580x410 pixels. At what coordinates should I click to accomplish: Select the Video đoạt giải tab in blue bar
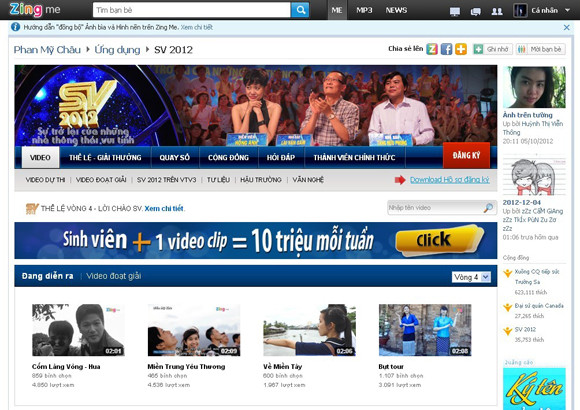(x=114, y=276)
